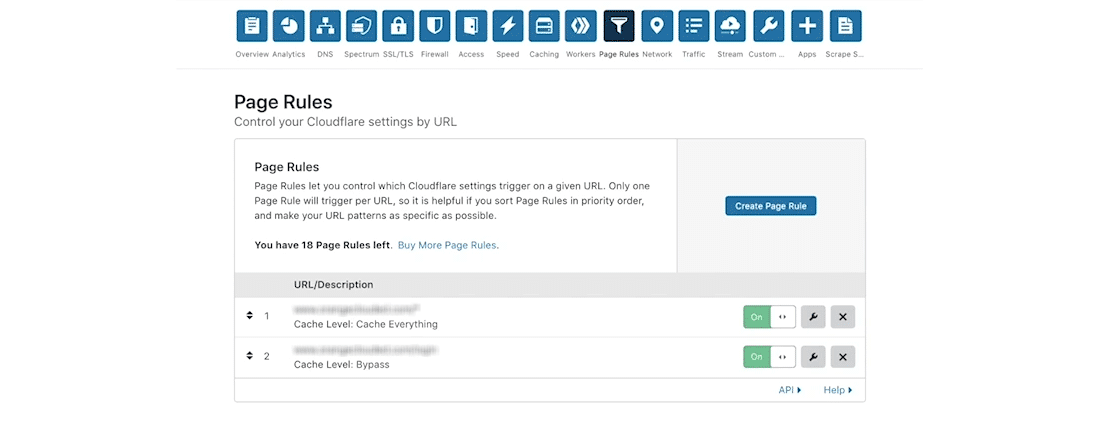Edit the Cache Everything rule with wrench
The image size is (1100, 421).
tap(813, 317)
